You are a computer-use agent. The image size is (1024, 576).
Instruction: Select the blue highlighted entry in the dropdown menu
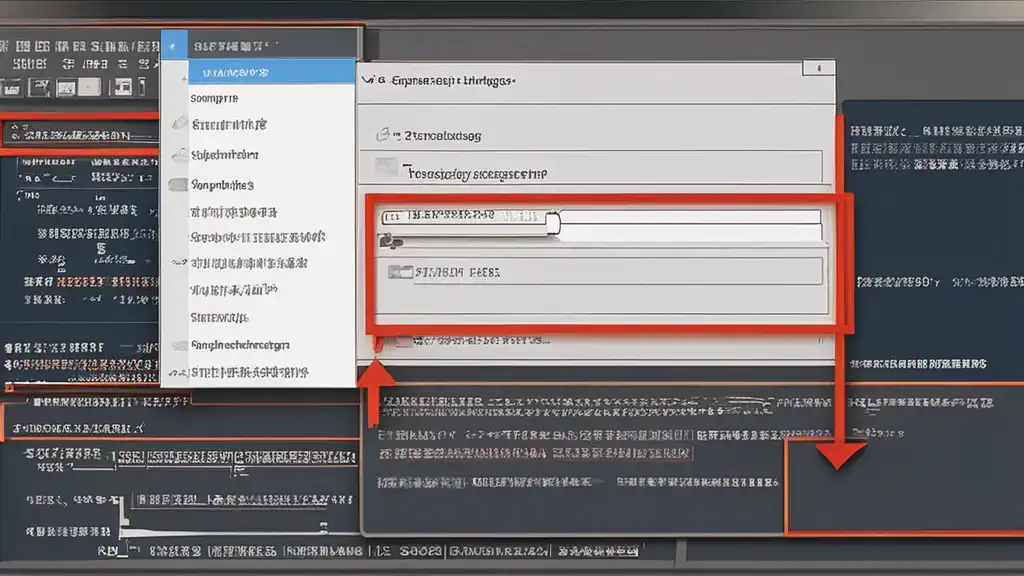(x=272, y=72)
